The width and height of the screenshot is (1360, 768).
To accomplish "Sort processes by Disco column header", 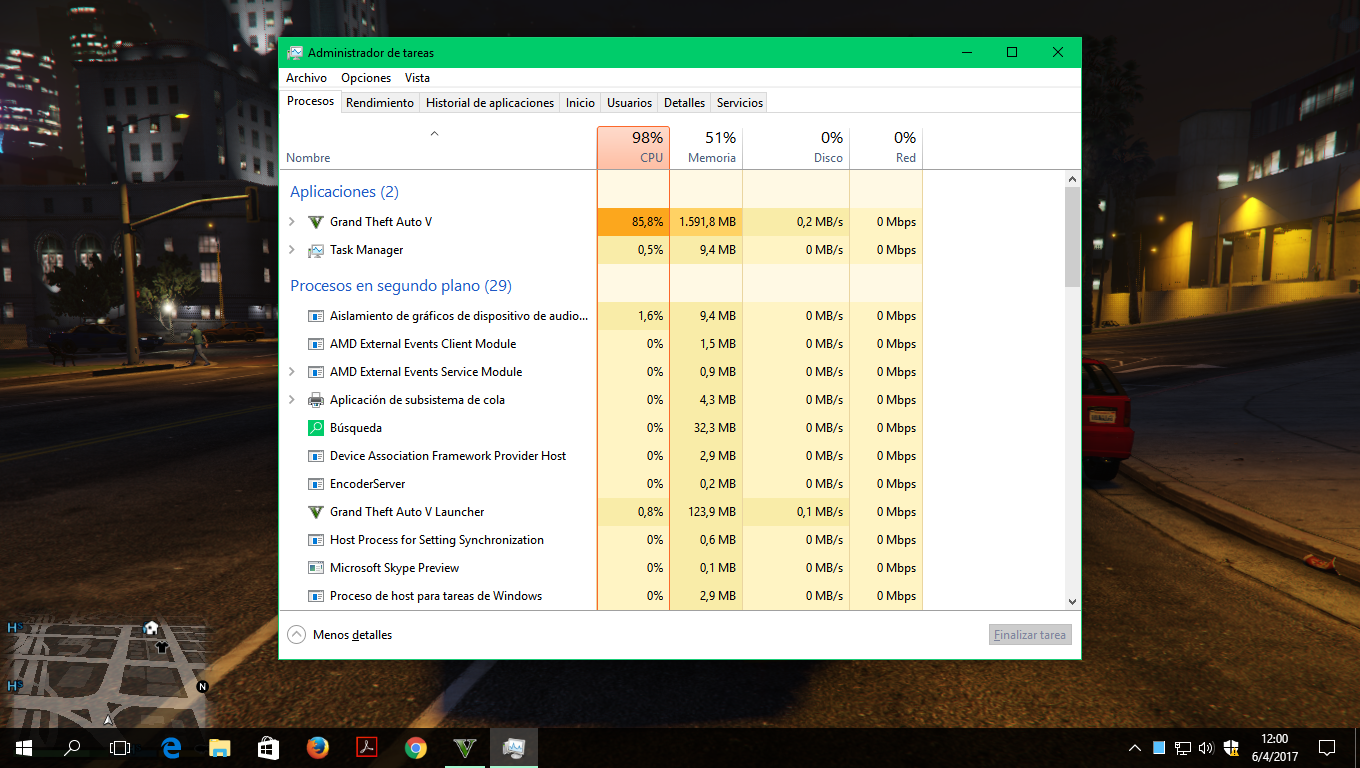I will (796, 148).
